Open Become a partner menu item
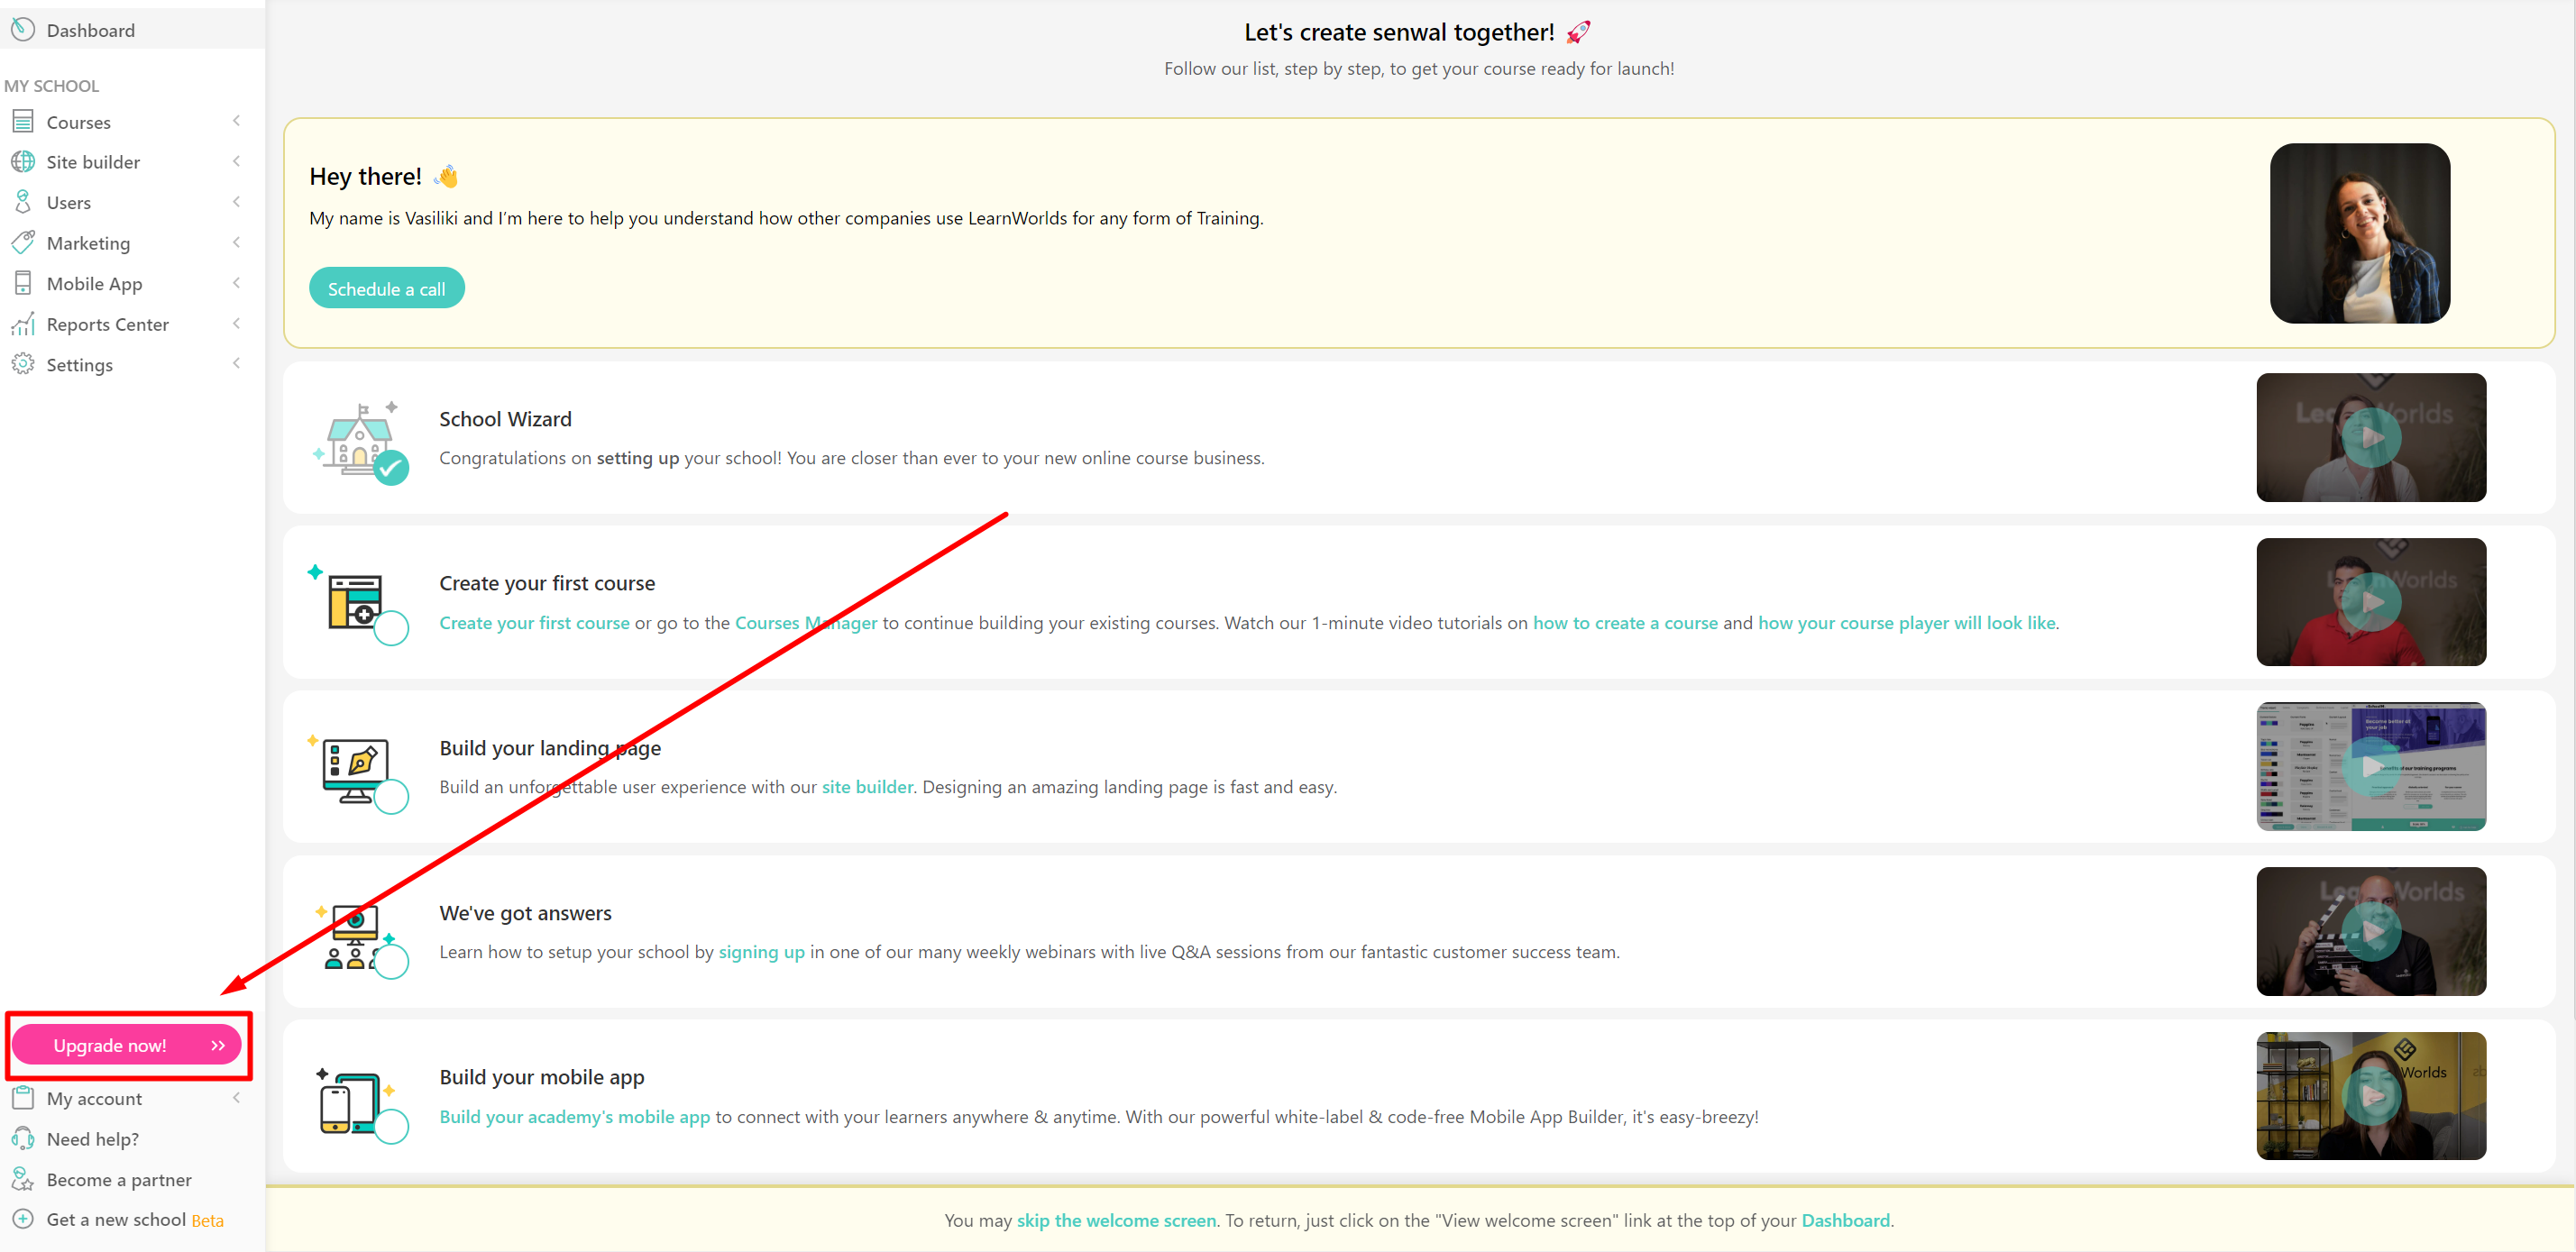This screenshot has height=1252, width=2576. pyautogui.click(x=119, y=1179)
